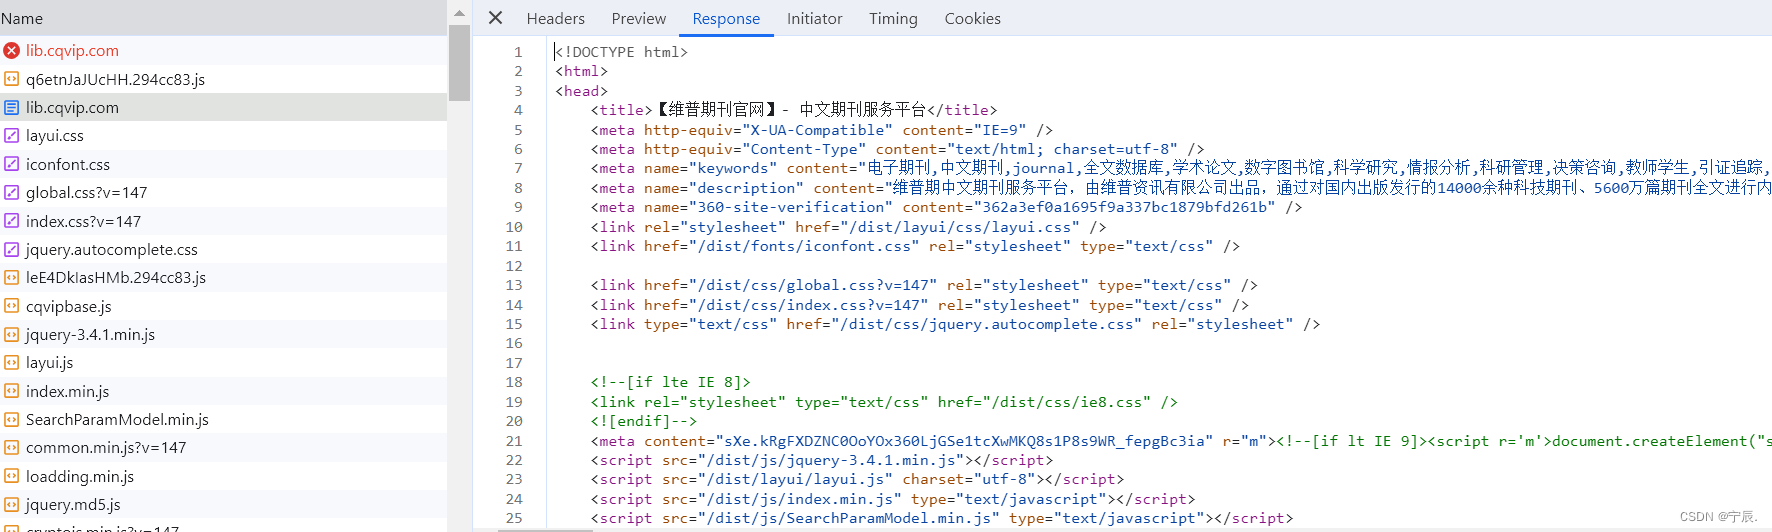Click the <!--[if lte IE 8]> comment line
Viewport: 1772px width, 532px height.
pyautogui.click(x=670, y=382)
